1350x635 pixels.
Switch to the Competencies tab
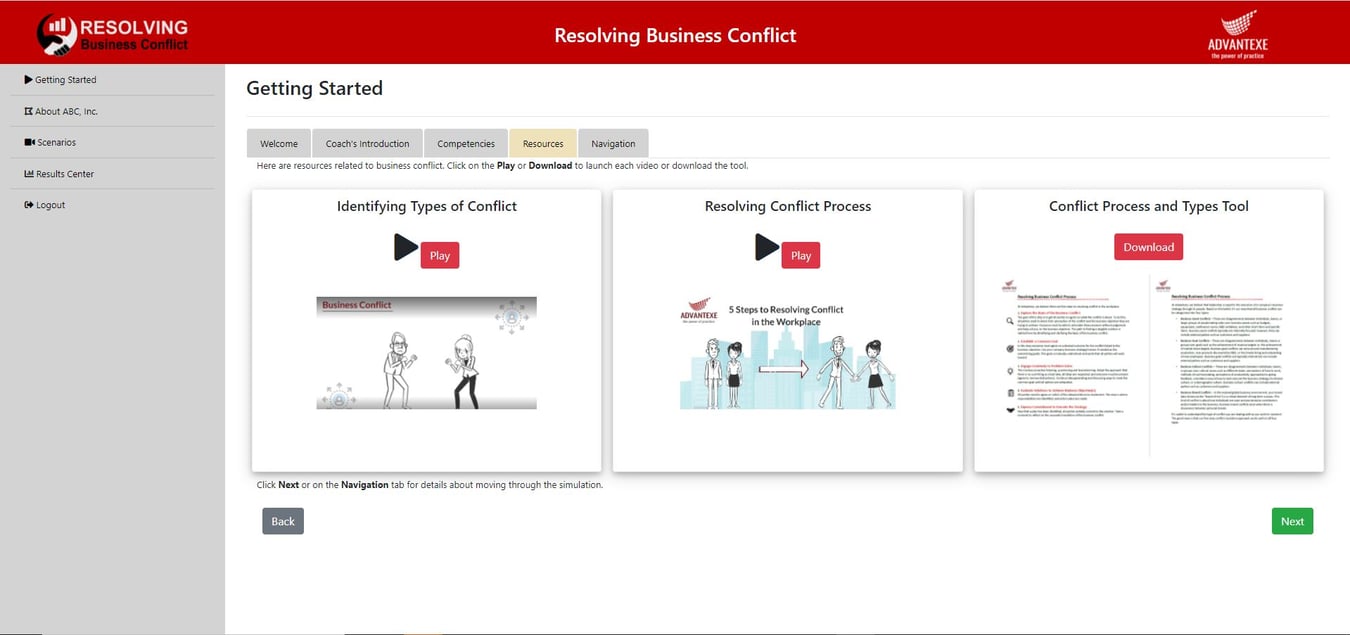point(466,143)
